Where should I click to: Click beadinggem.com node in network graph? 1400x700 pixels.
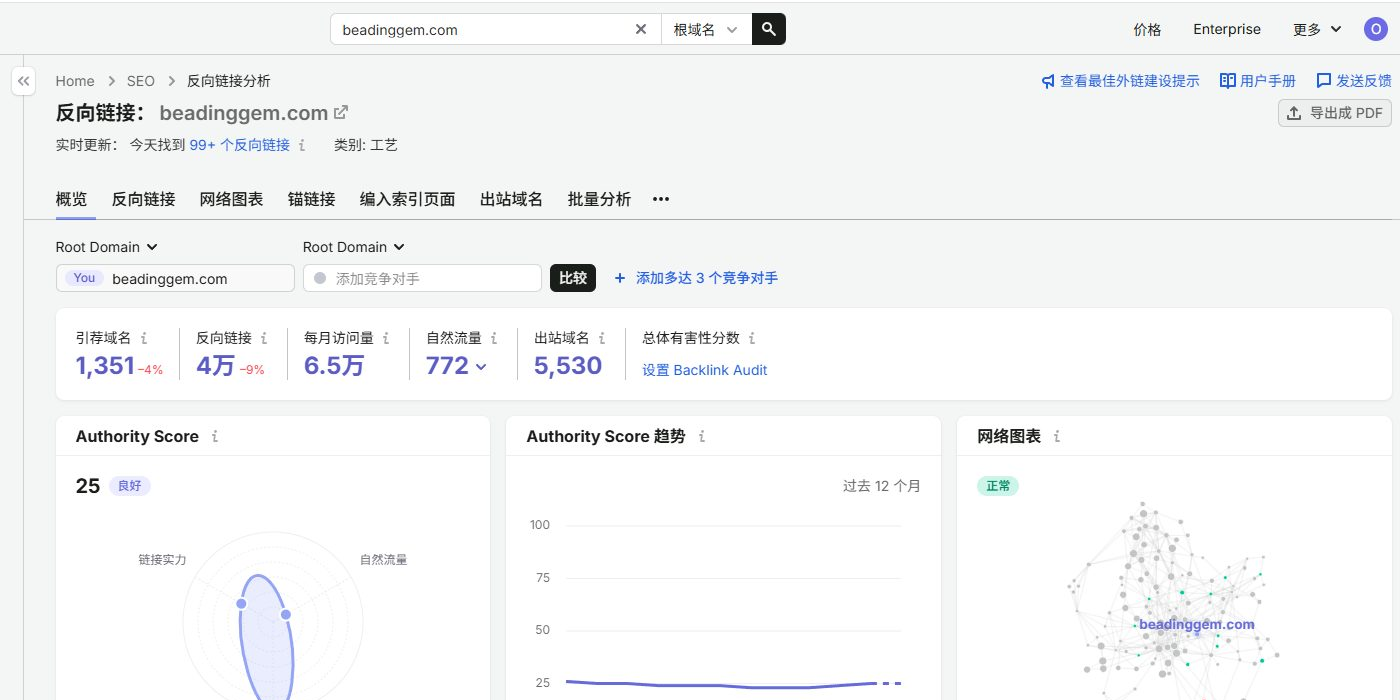point(1197,625)
